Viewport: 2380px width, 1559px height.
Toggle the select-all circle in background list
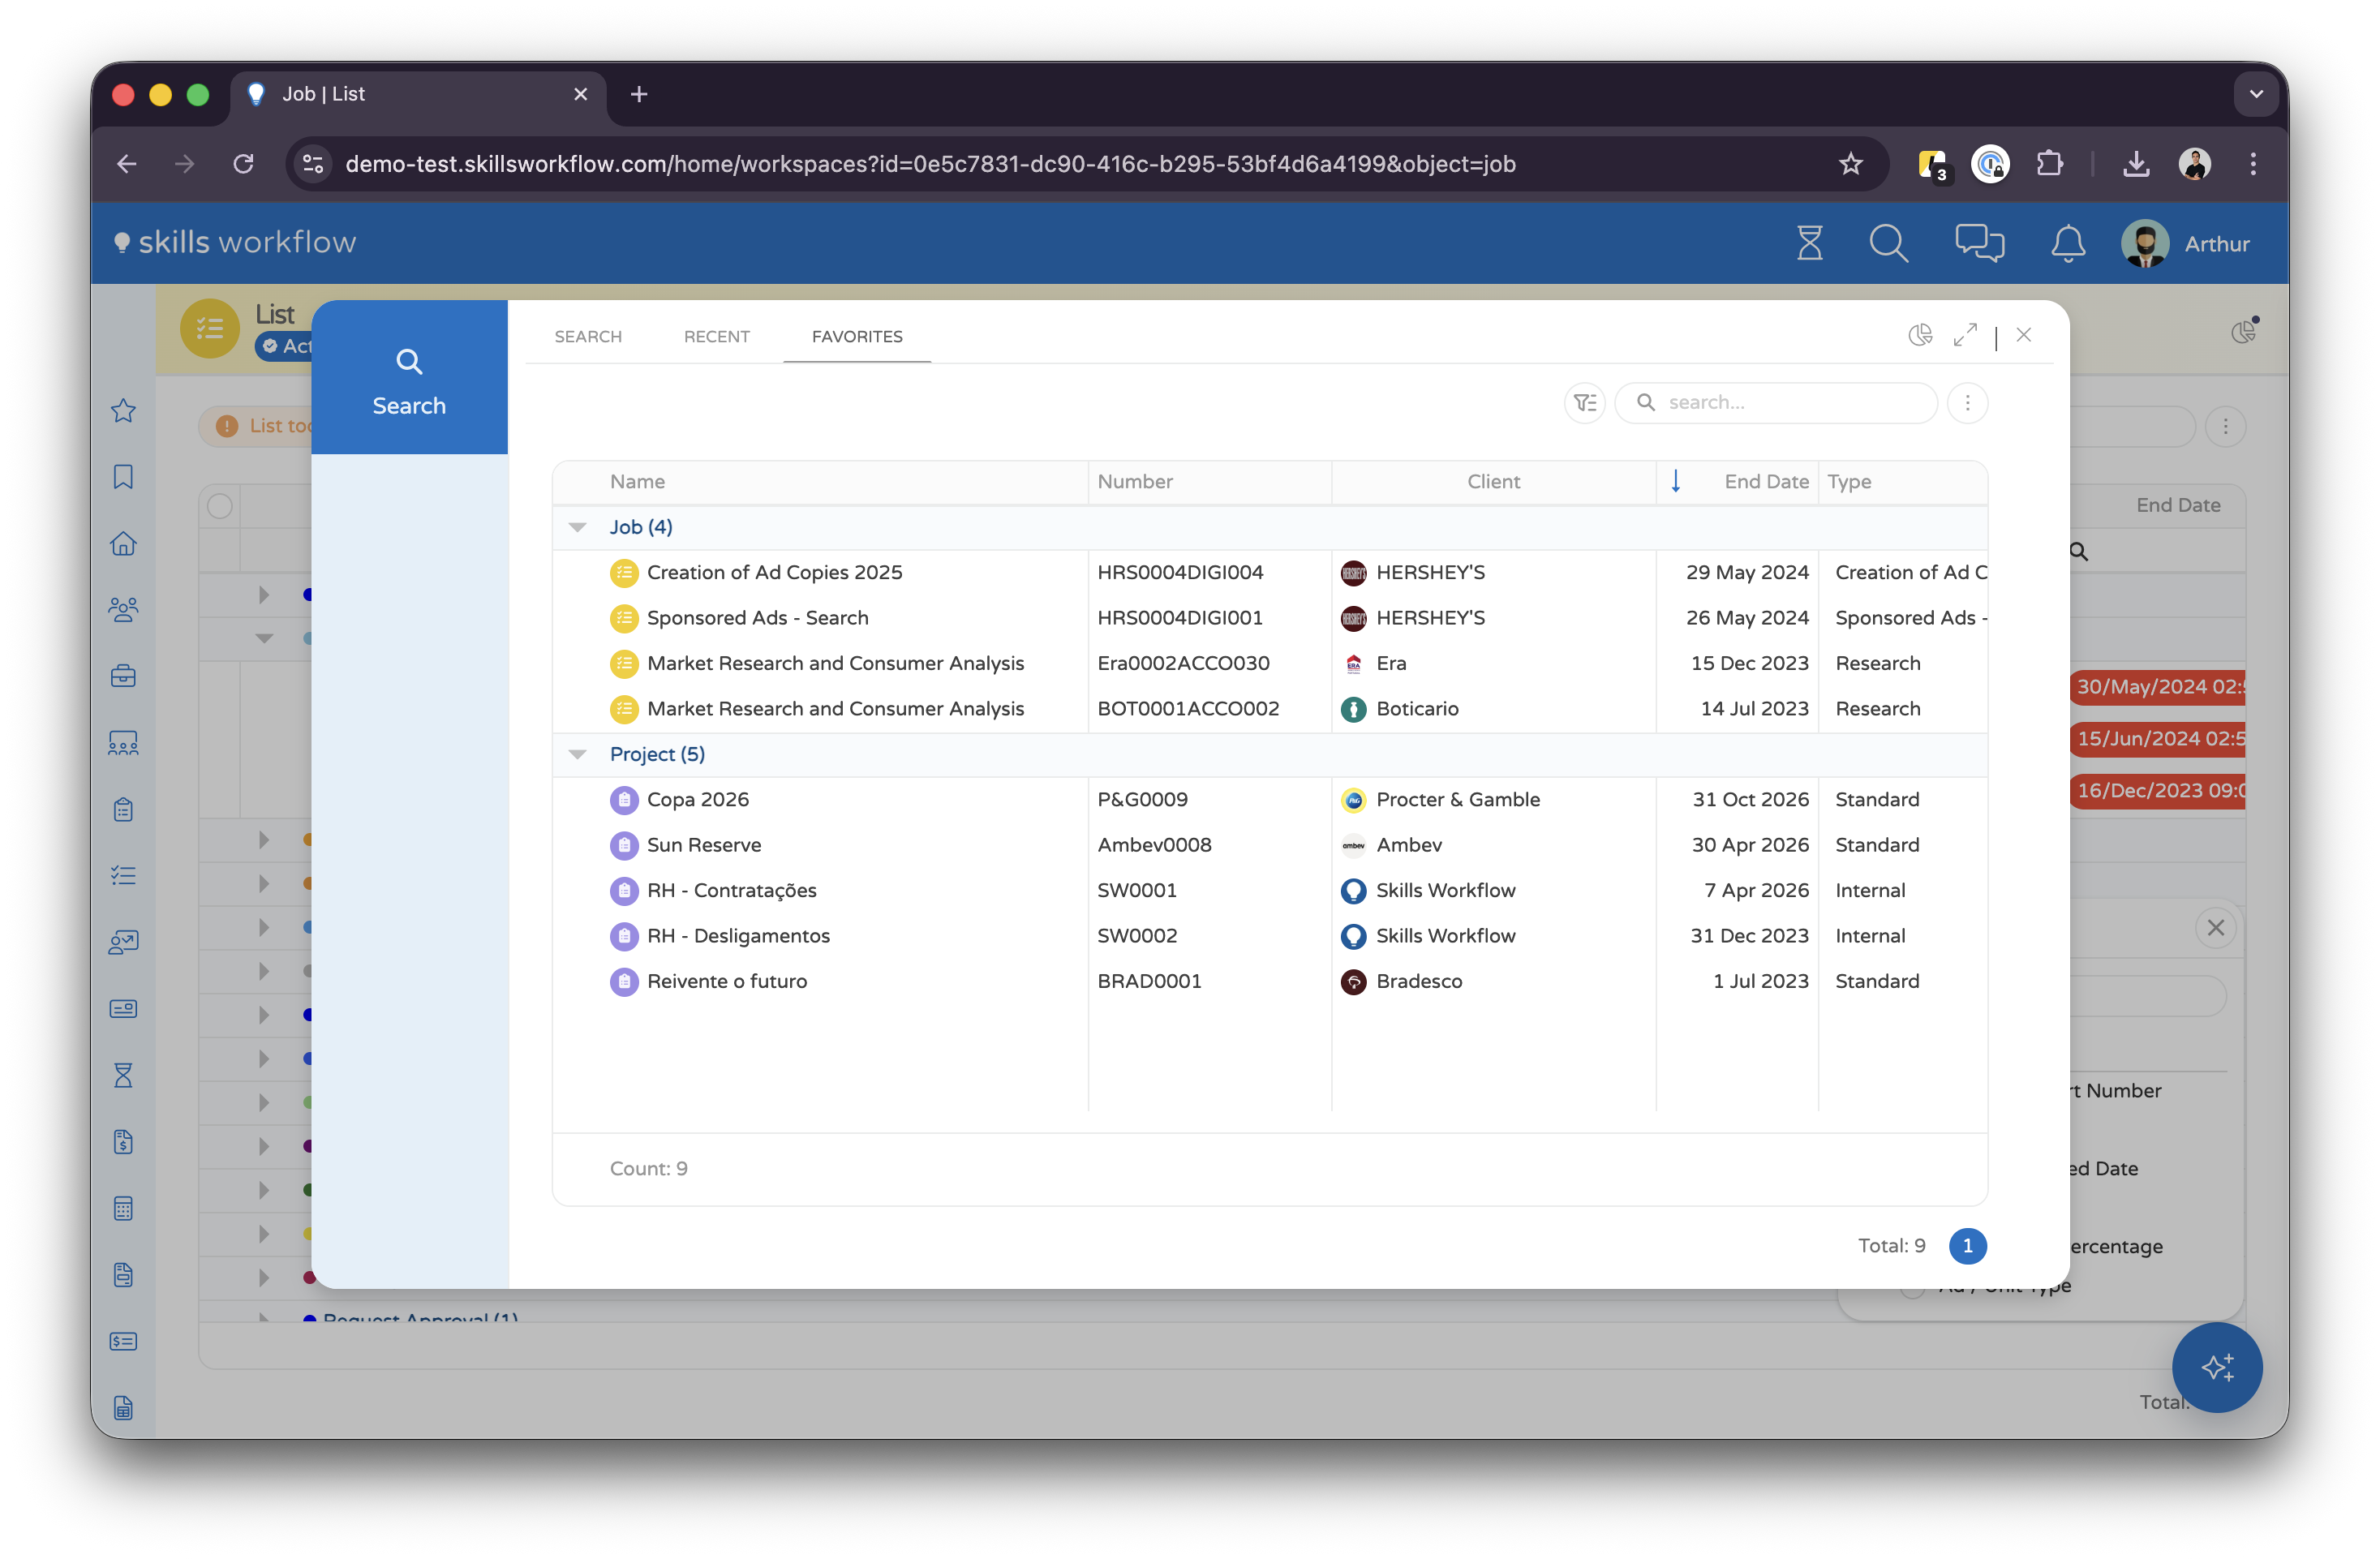(x=220, y=507)
